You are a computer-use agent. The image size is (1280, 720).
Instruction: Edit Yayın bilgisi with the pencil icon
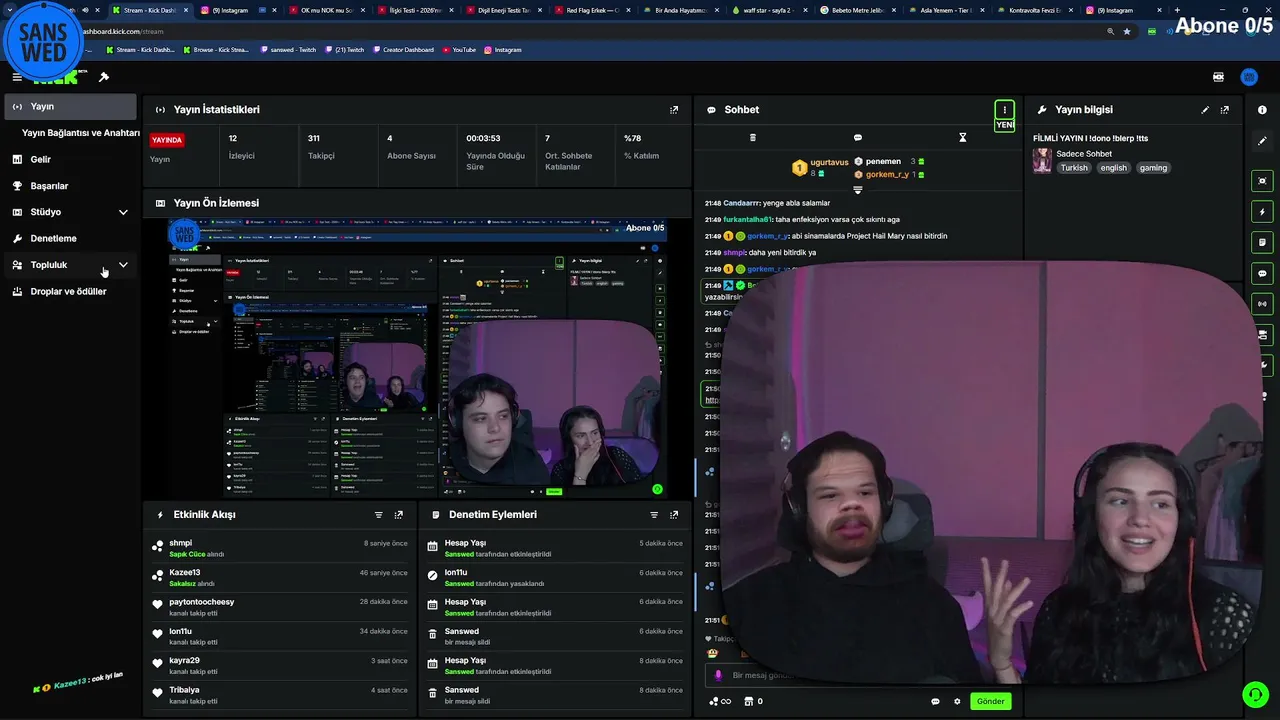point(1205,110)
